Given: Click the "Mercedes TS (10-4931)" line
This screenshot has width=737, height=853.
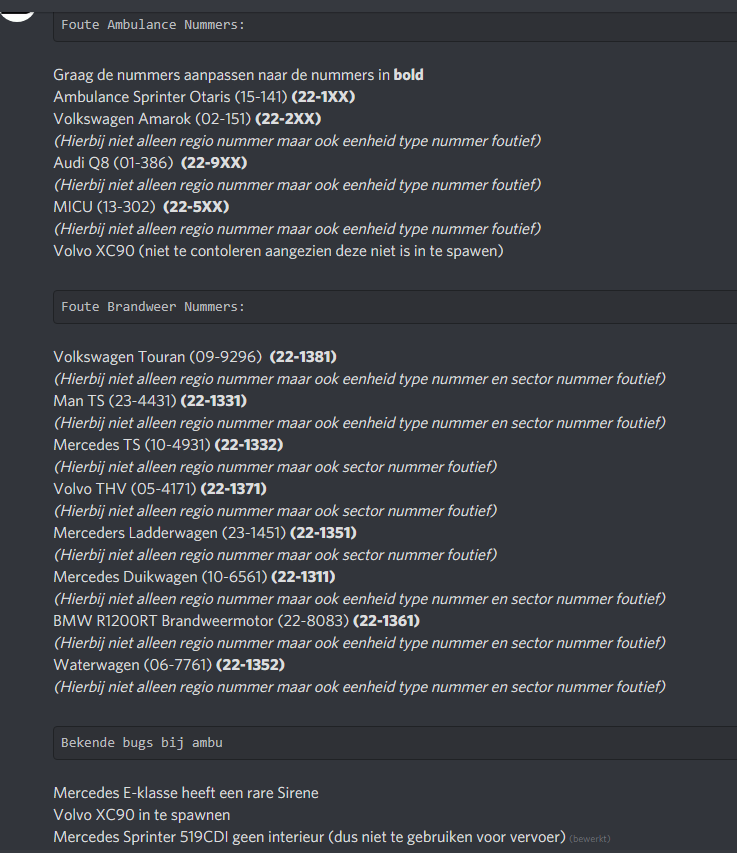Looking at the screenshot, I should [x=132, y=445].
